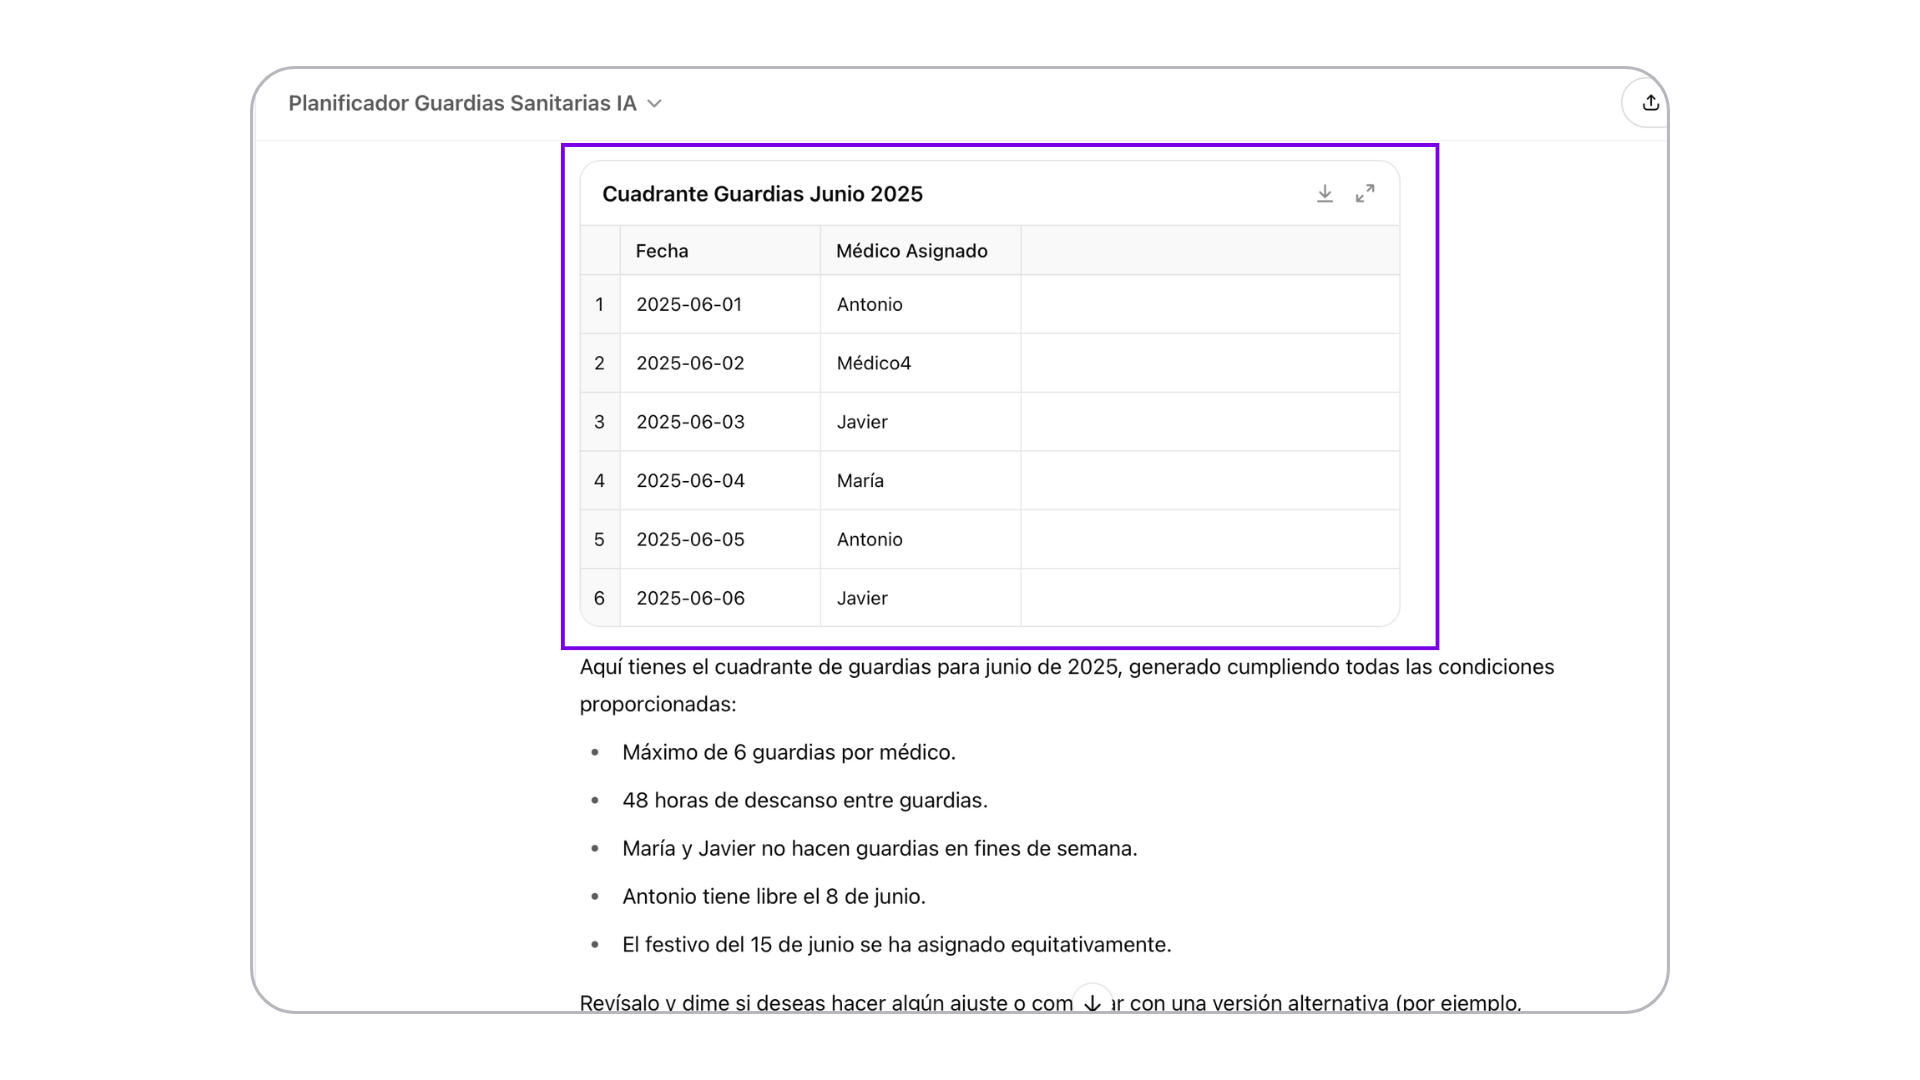Screen dimensions: 1920x1080
Task: Click row number 4 in the table
Action: coord(600,481)
